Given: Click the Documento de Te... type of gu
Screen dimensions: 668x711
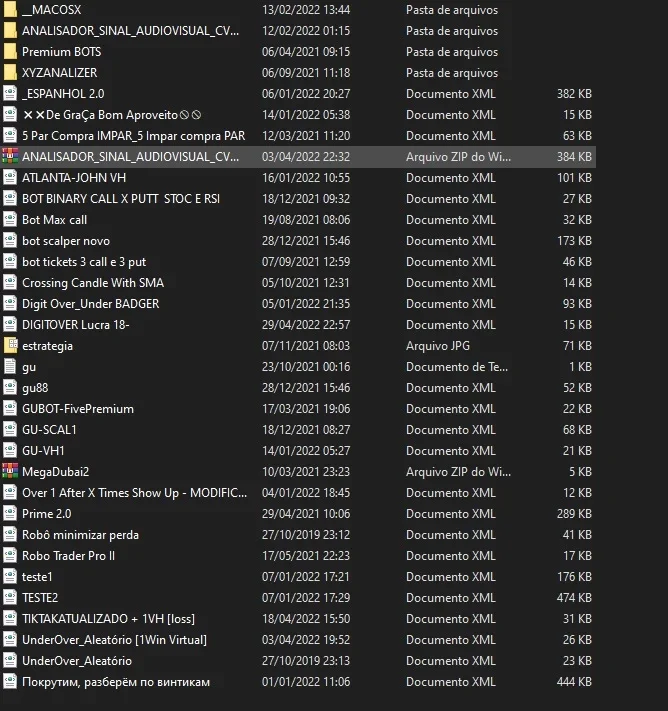Looking at the screenshot, I should pyautogui.click(x=457, y=366).
